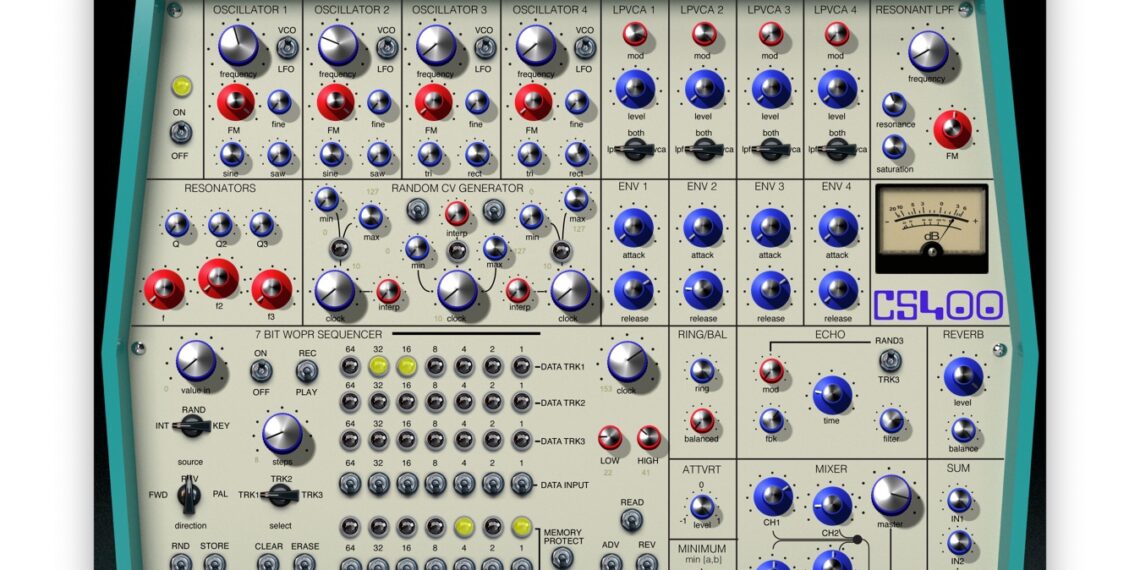Image resolution: width=1140 pixels, height=570 pixels.
Task: Click the Resonators Q knob
Action: [177, 225]
